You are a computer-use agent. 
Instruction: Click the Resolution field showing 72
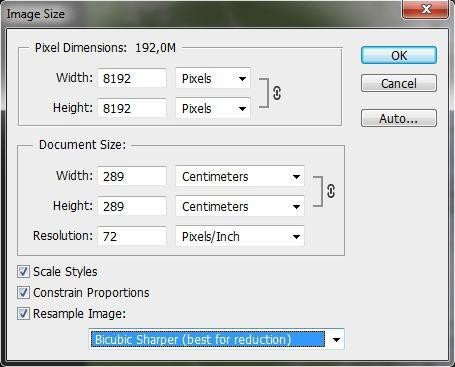click(x=132, y=236)
